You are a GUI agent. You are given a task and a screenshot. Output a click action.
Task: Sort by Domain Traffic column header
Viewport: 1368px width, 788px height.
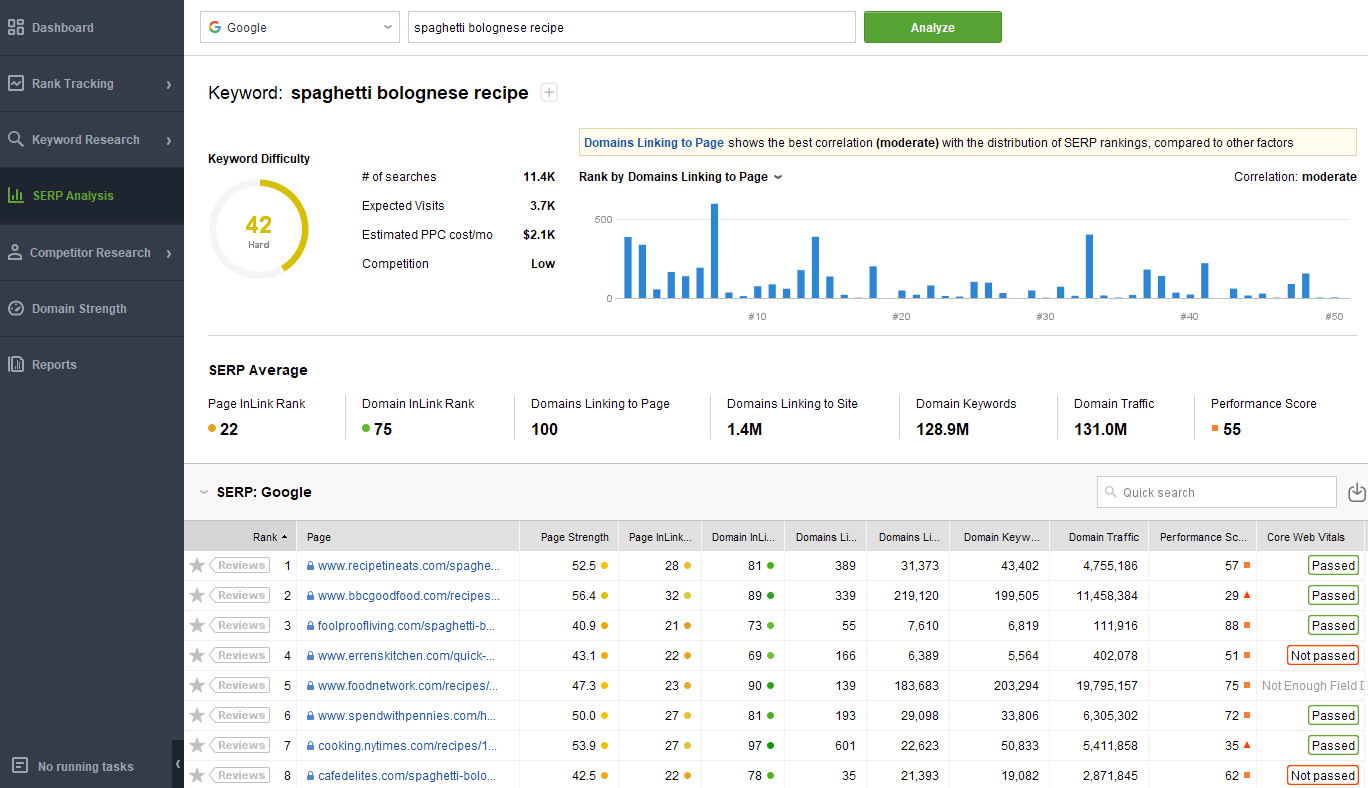(x=1099, y=537)
